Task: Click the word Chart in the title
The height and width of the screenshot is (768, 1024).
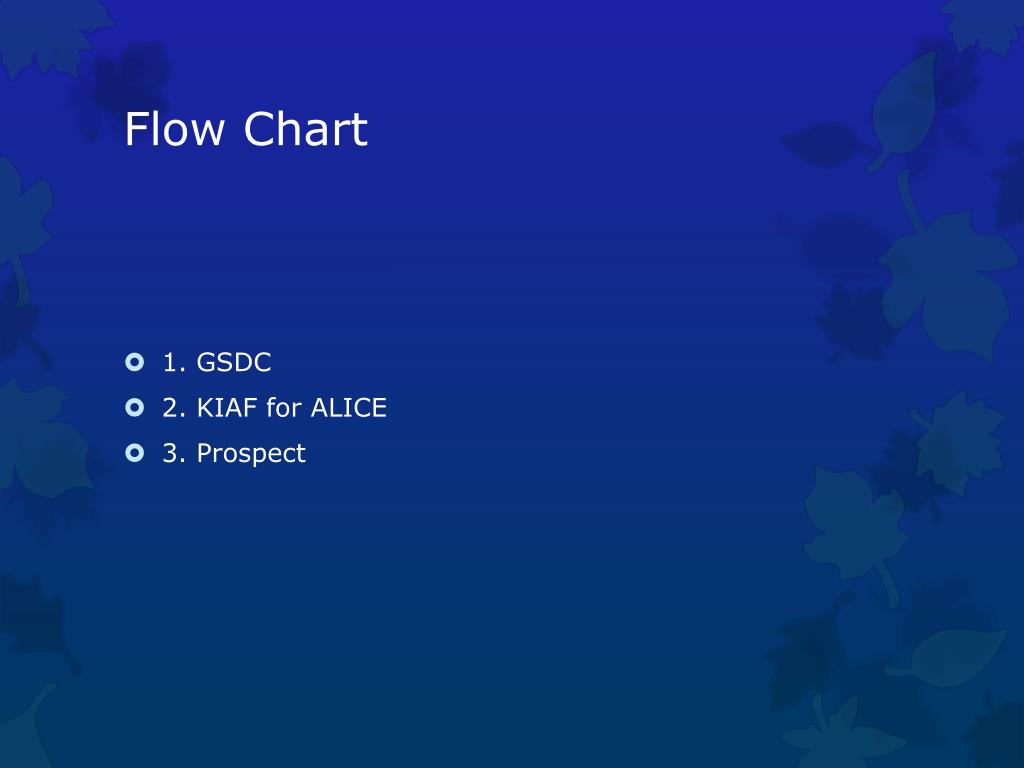Action: pos(306,129)
